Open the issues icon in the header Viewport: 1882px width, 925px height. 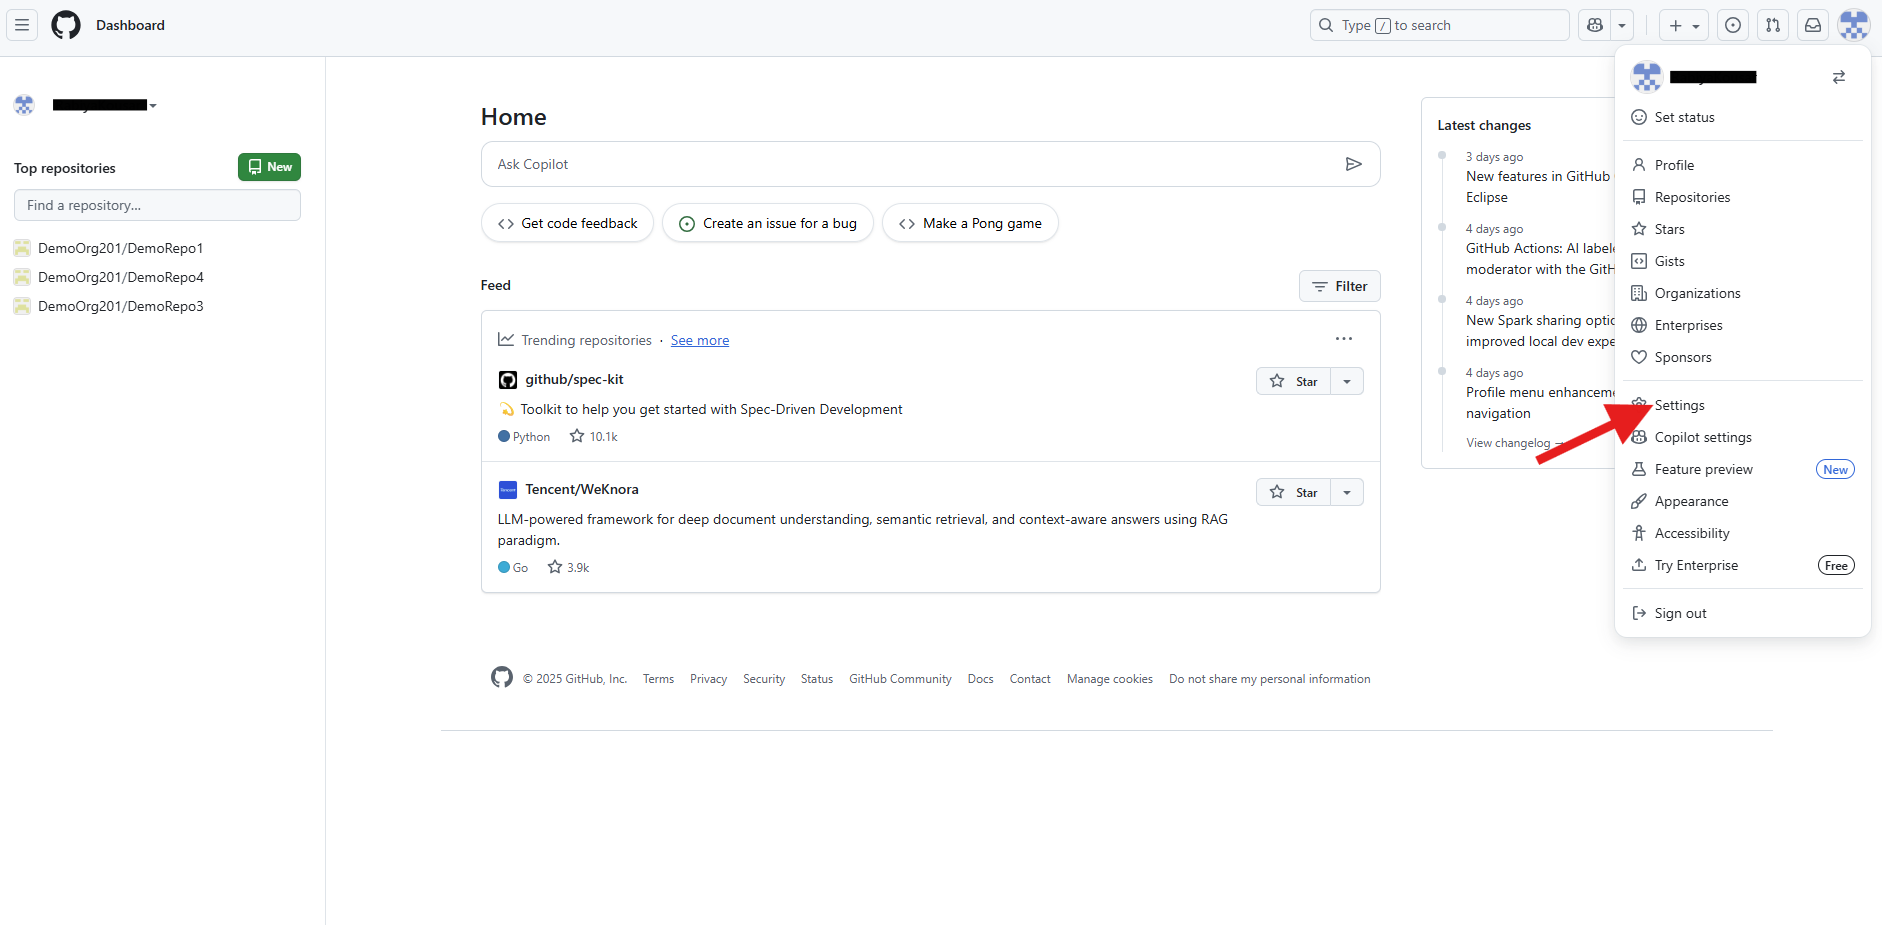click(1733, 25)
